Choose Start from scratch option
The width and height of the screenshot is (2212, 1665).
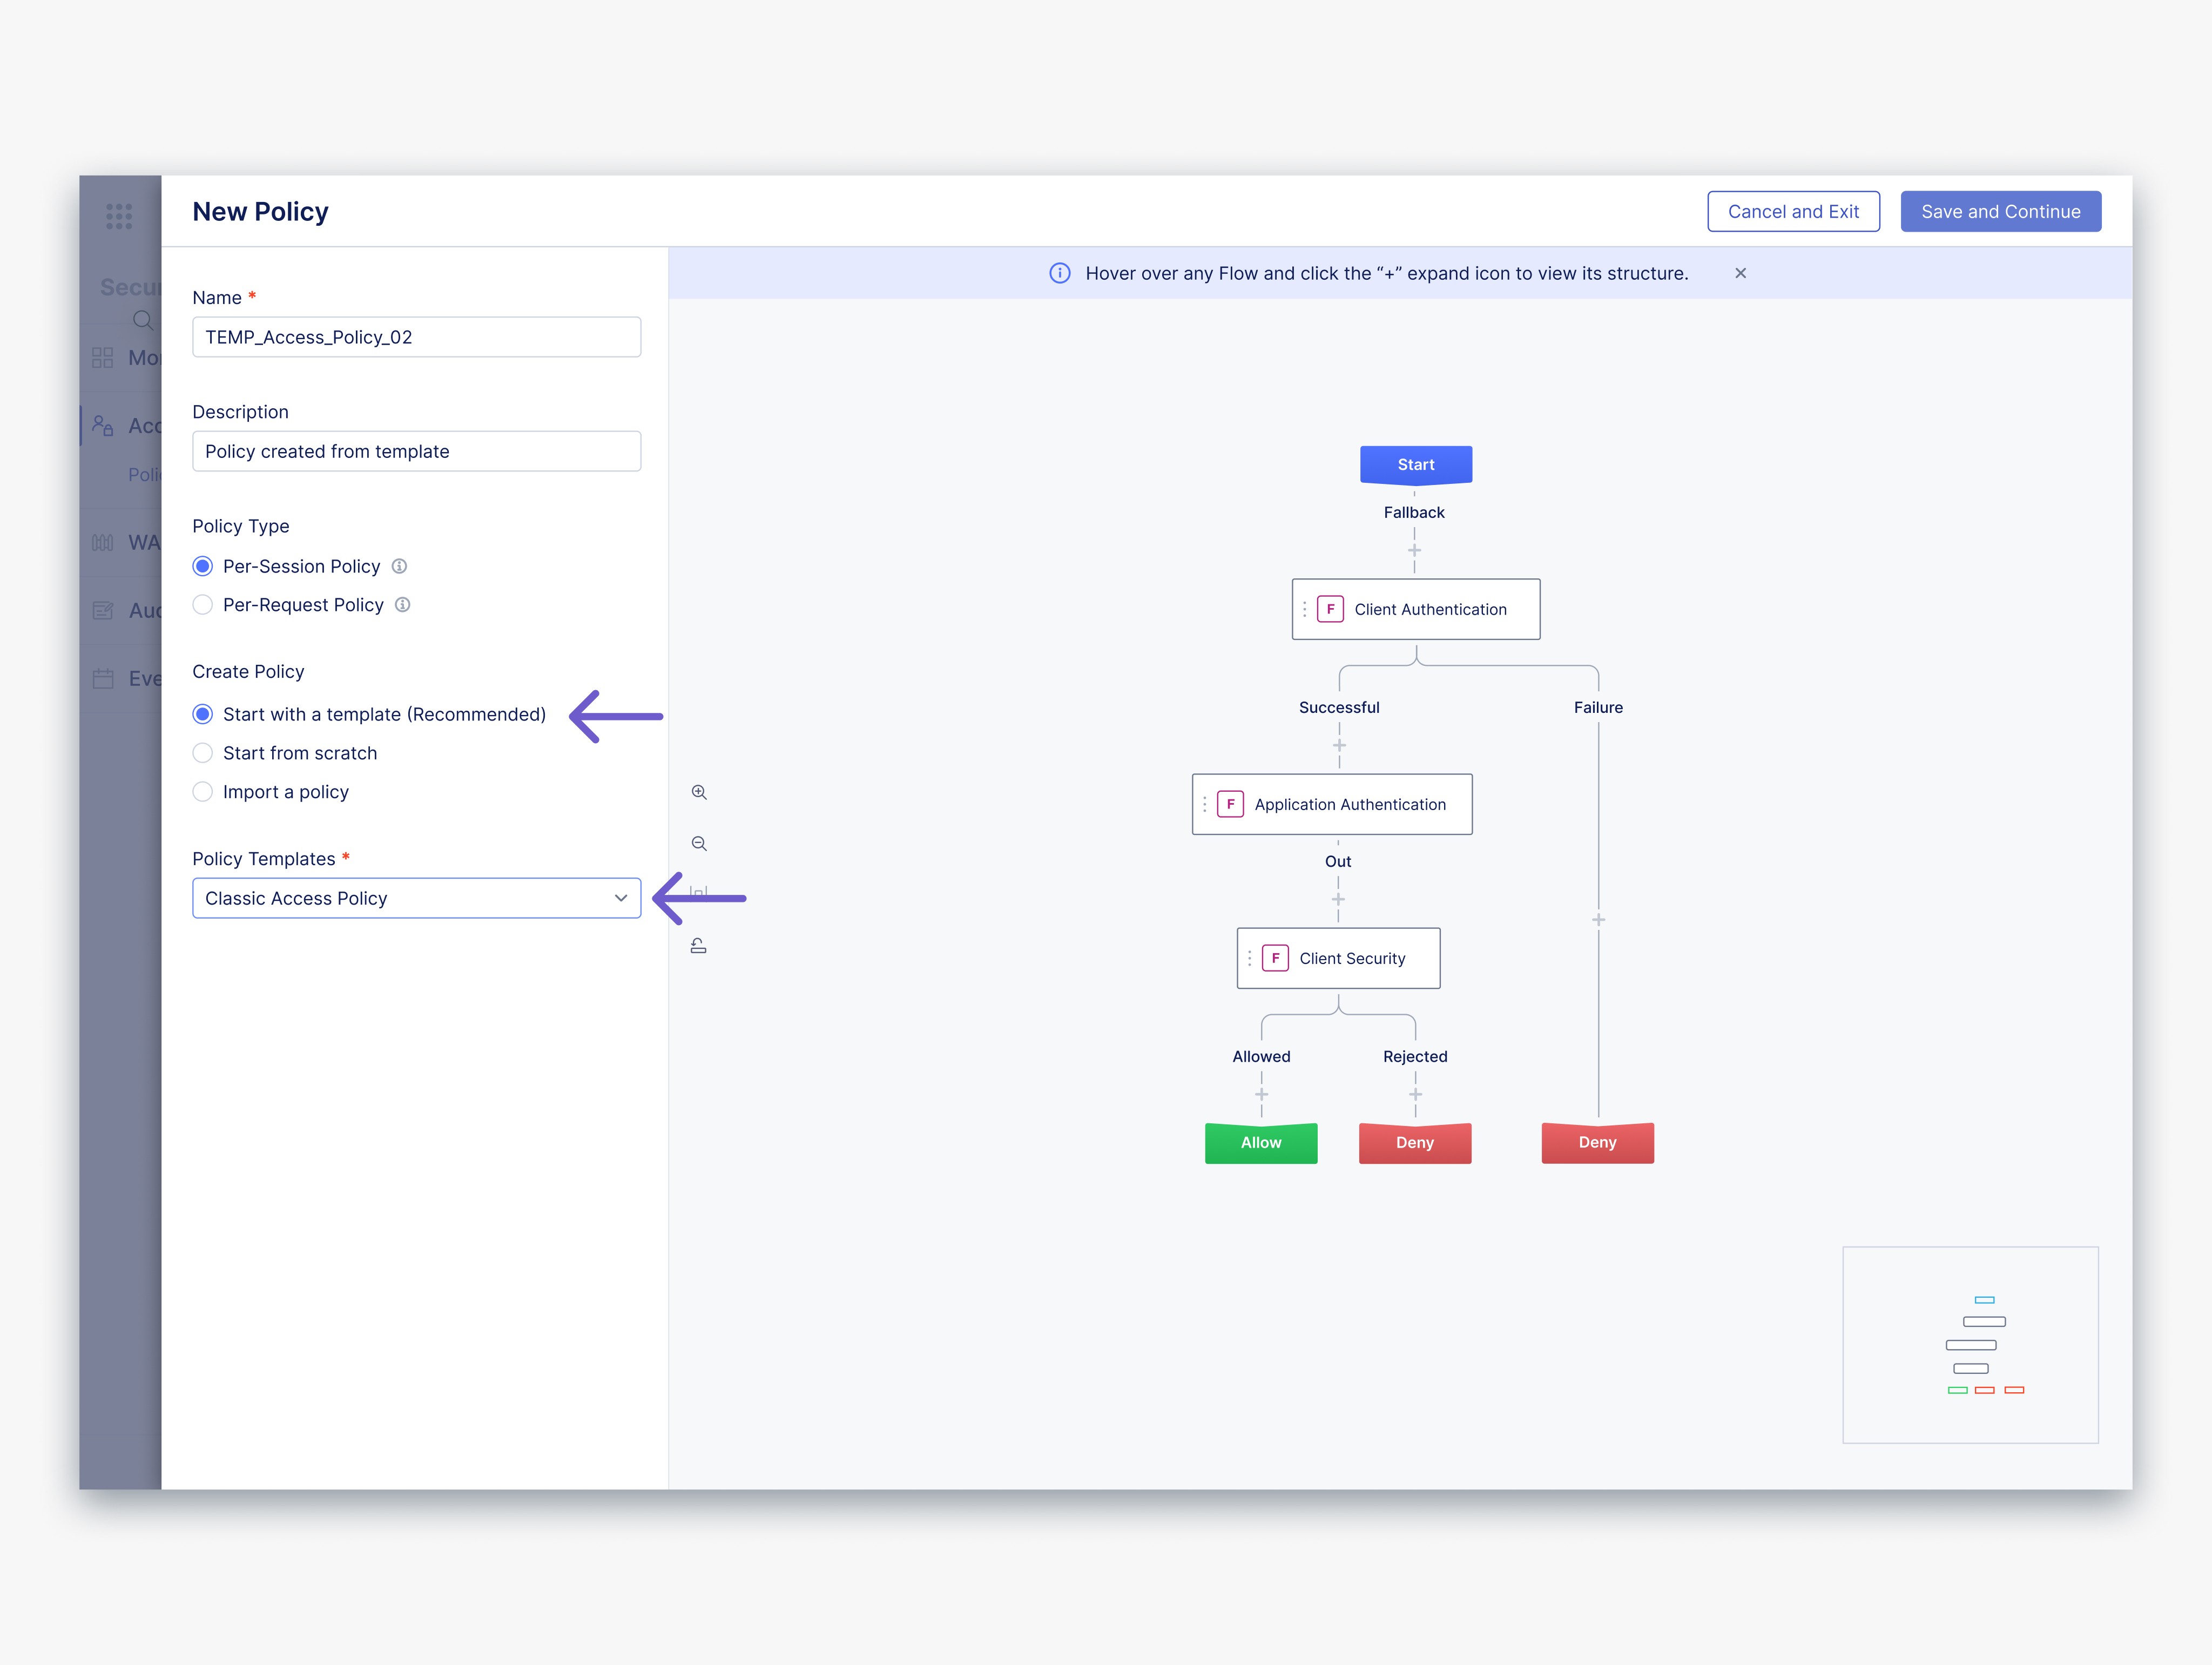[203, 753]
